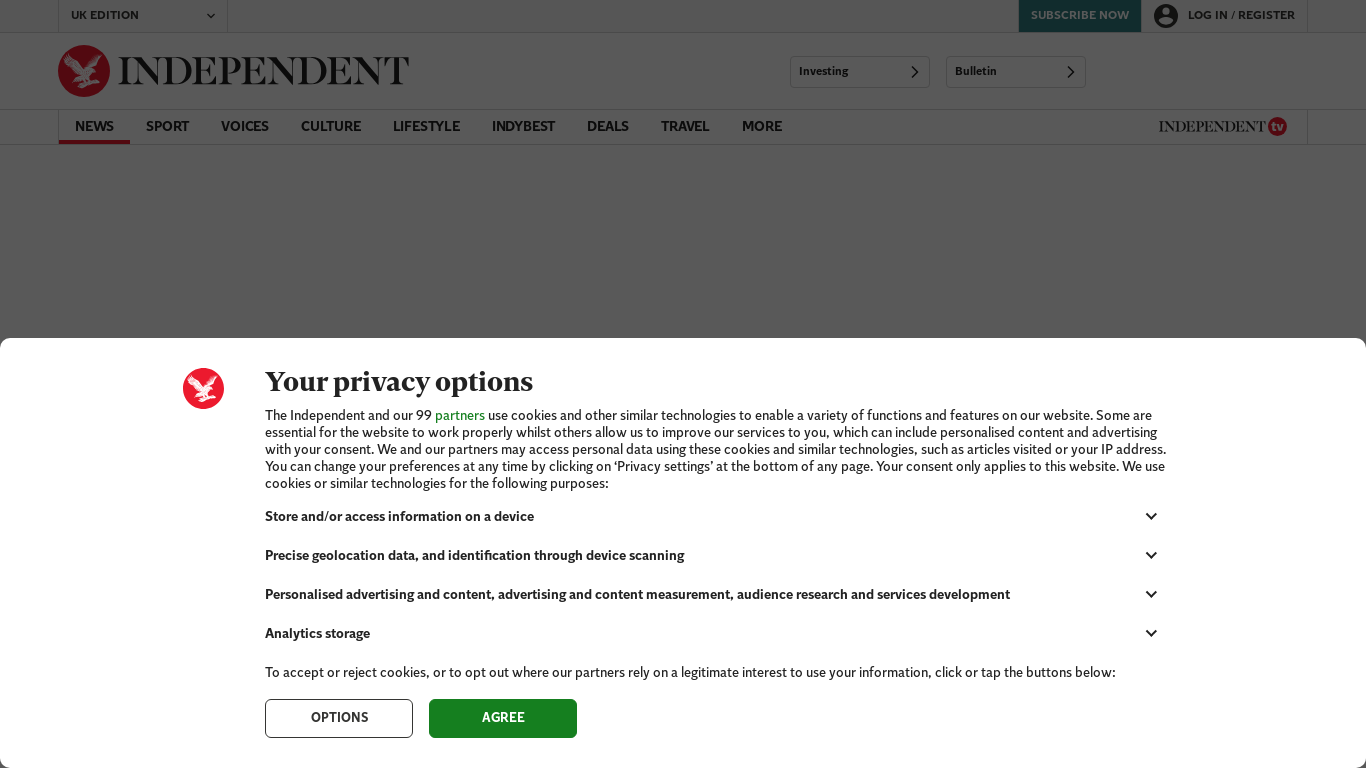The image size is (1366, 768).
Task: Open cookie Options button
Action: [x=339, y=718]
